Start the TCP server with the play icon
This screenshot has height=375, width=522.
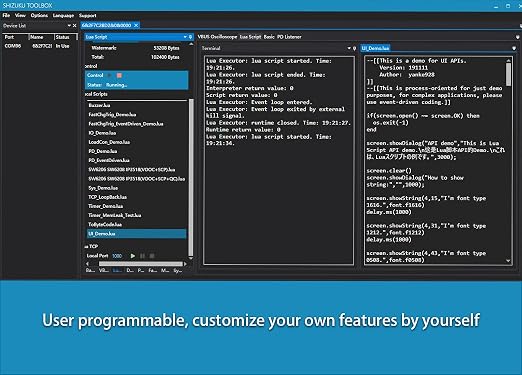coord(133,256)
